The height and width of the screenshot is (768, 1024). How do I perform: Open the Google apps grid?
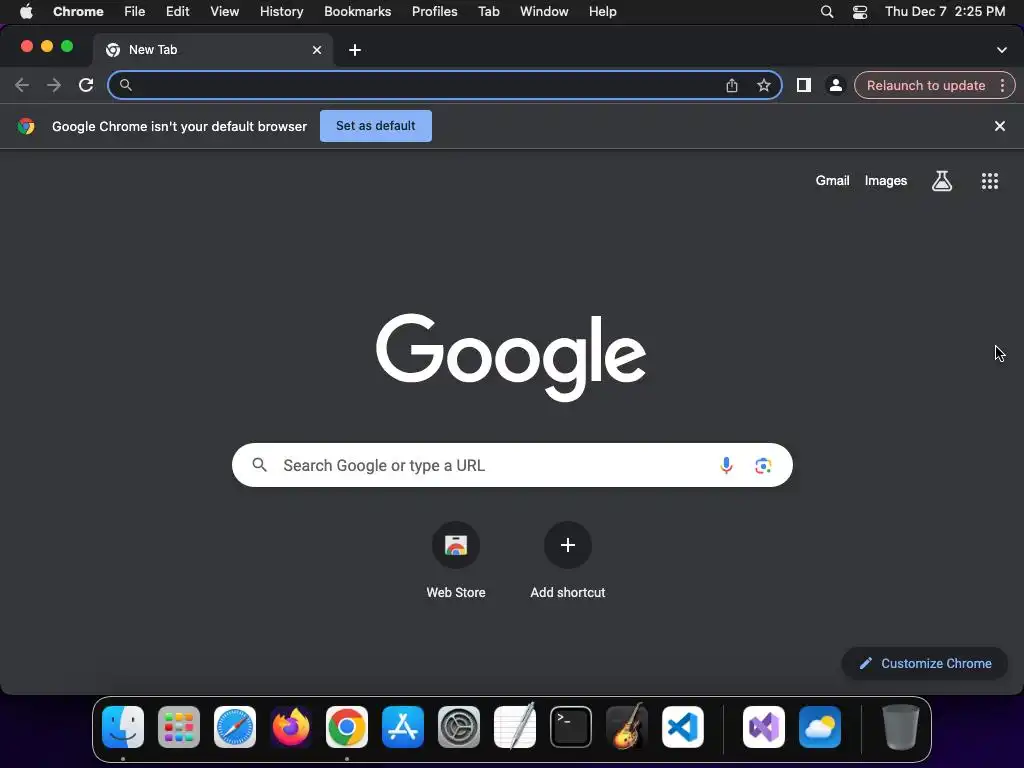click(x=989, y=181)
